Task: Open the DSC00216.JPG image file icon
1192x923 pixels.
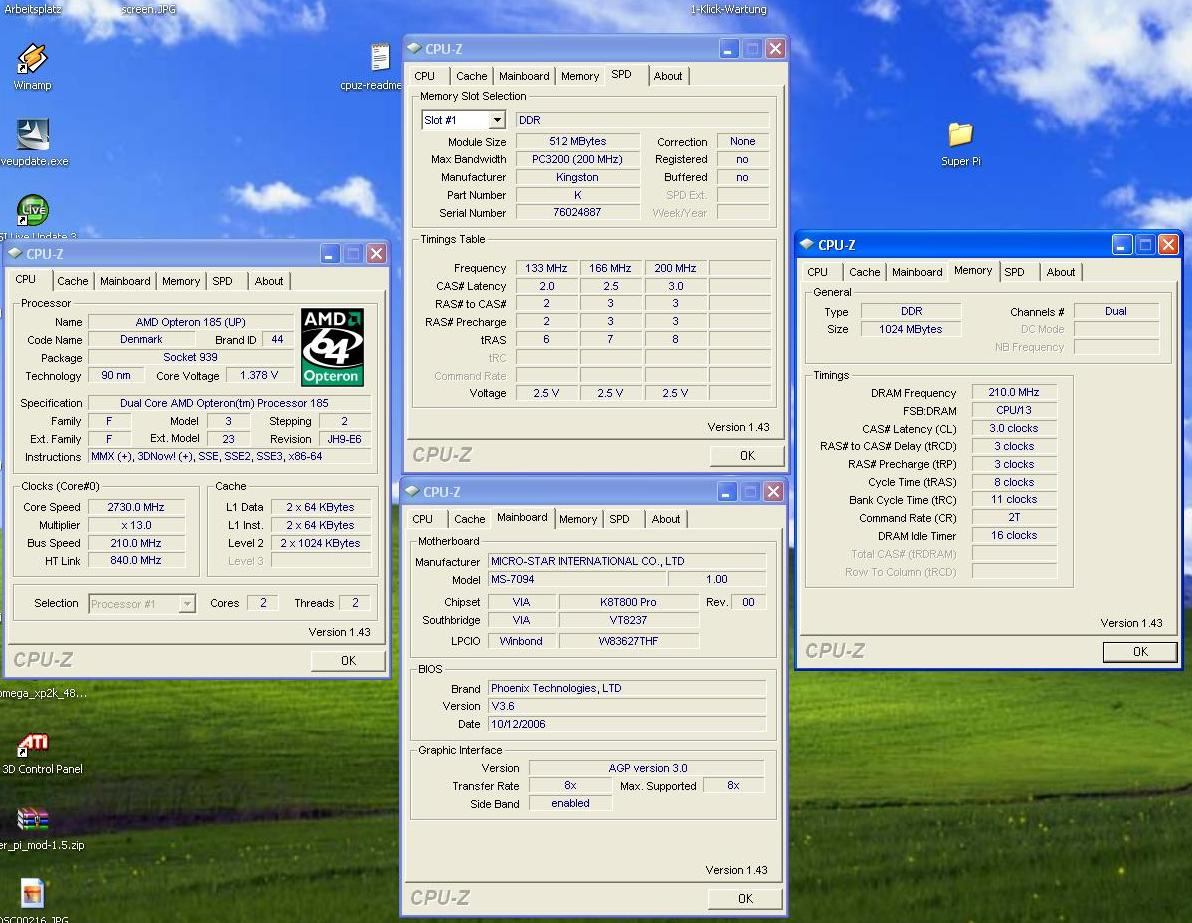Action: click(33, 893)
